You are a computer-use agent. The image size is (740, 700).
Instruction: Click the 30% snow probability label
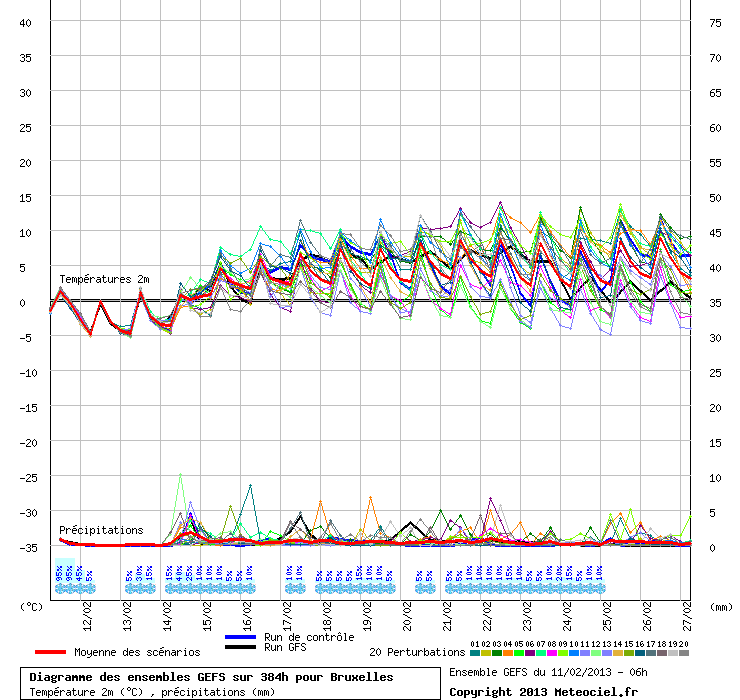pos(139,573)
